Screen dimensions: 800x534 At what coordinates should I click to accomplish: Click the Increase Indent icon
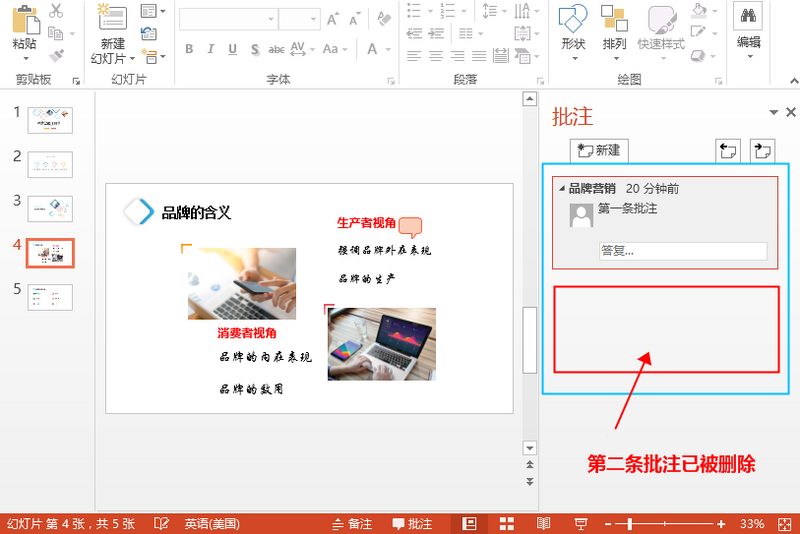[436, 34]
